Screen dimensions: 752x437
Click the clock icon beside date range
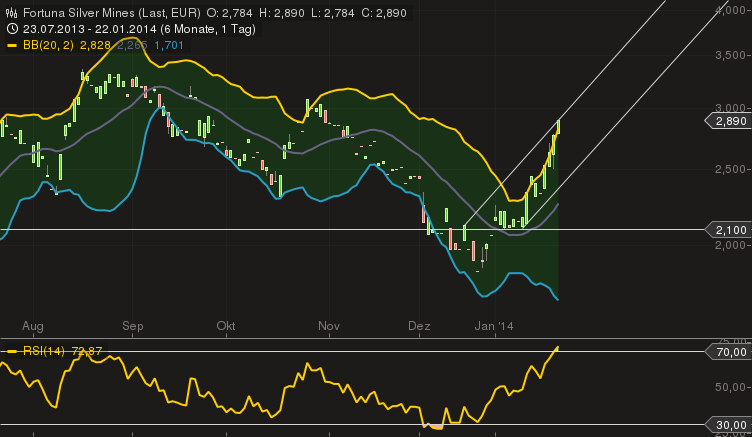(x=11, y=30)
